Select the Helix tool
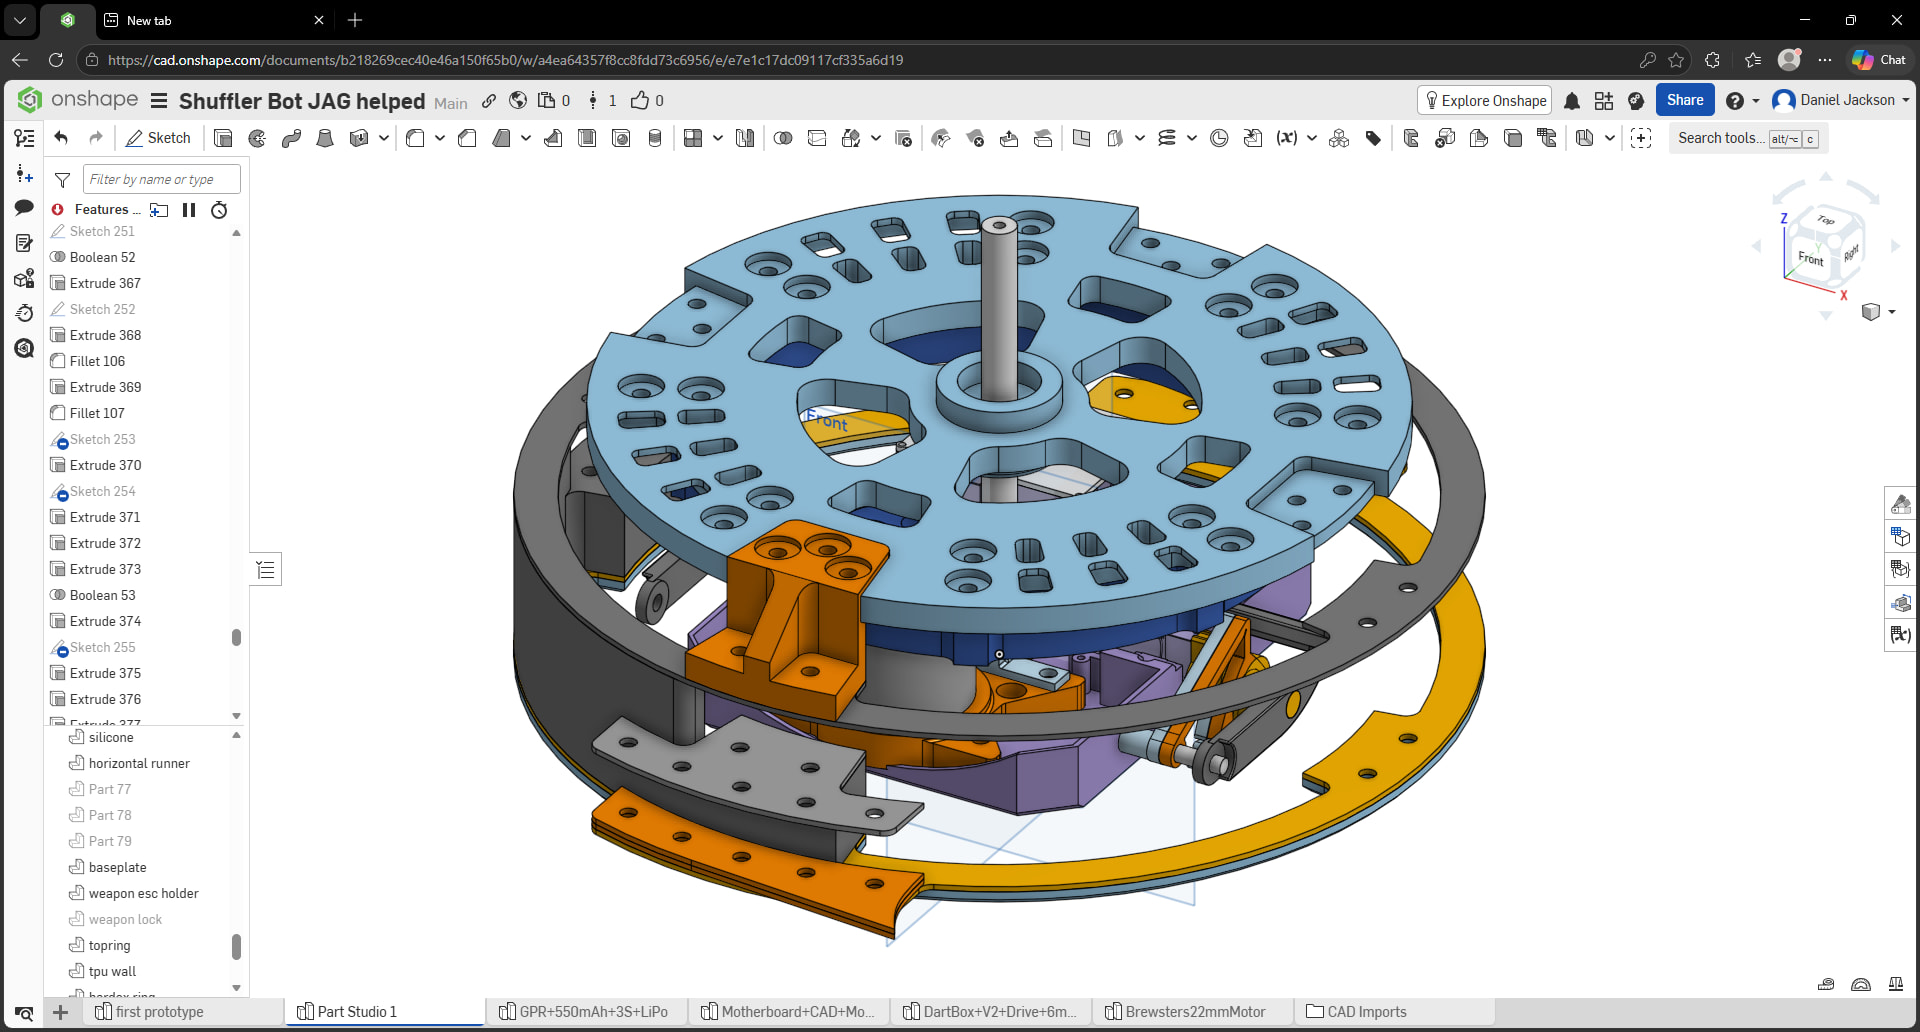1920x1032 pixels. (1167, 138)
